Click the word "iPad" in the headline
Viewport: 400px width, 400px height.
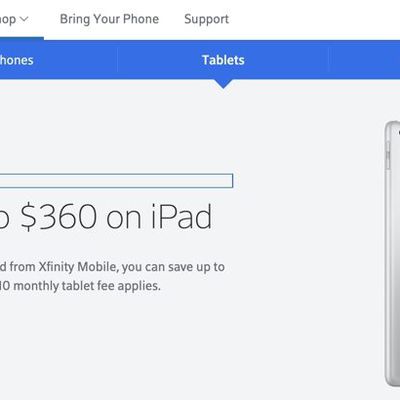pyautogui.click(x=181, y=216)
